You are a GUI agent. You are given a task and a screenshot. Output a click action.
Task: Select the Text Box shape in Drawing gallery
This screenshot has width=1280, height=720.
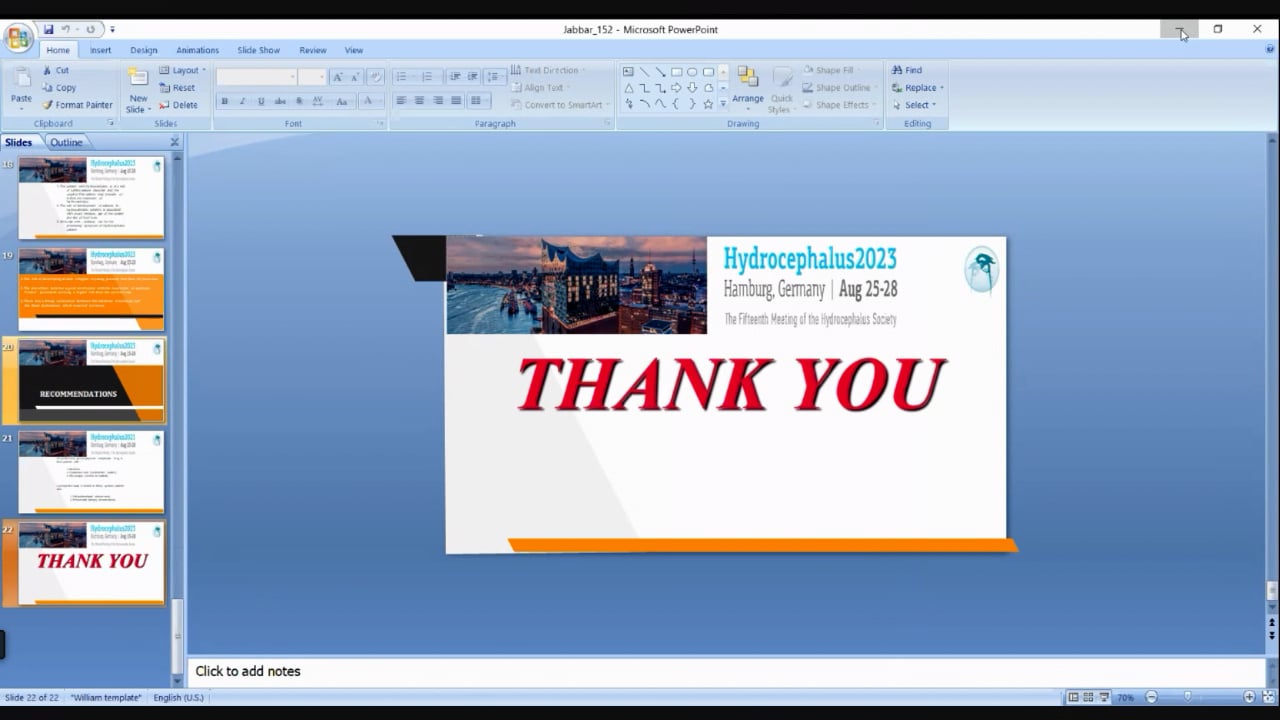(x=628, y=71)
